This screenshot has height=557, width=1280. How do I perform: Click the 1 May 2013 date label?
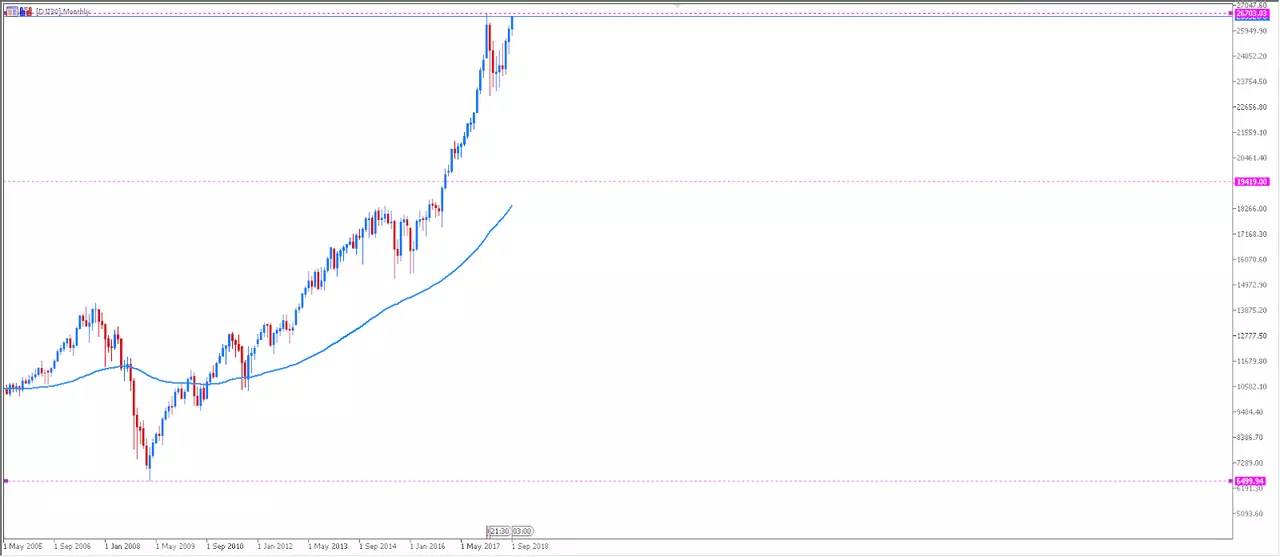(x=329, y=547)
